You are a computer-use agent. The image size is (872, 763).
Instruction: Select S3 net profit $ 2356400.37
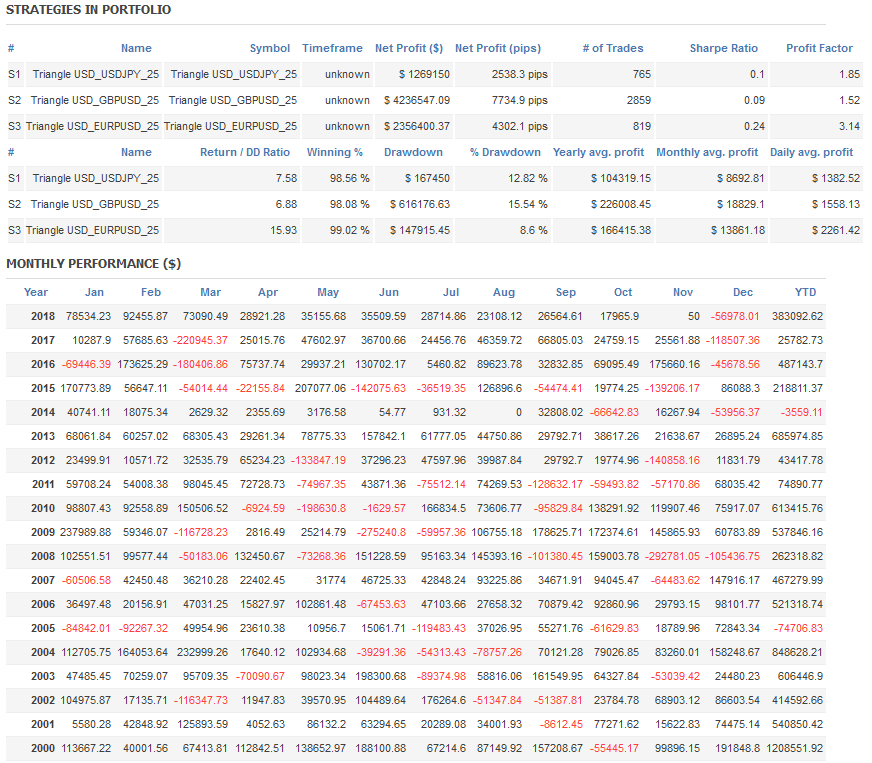(417, 127)
